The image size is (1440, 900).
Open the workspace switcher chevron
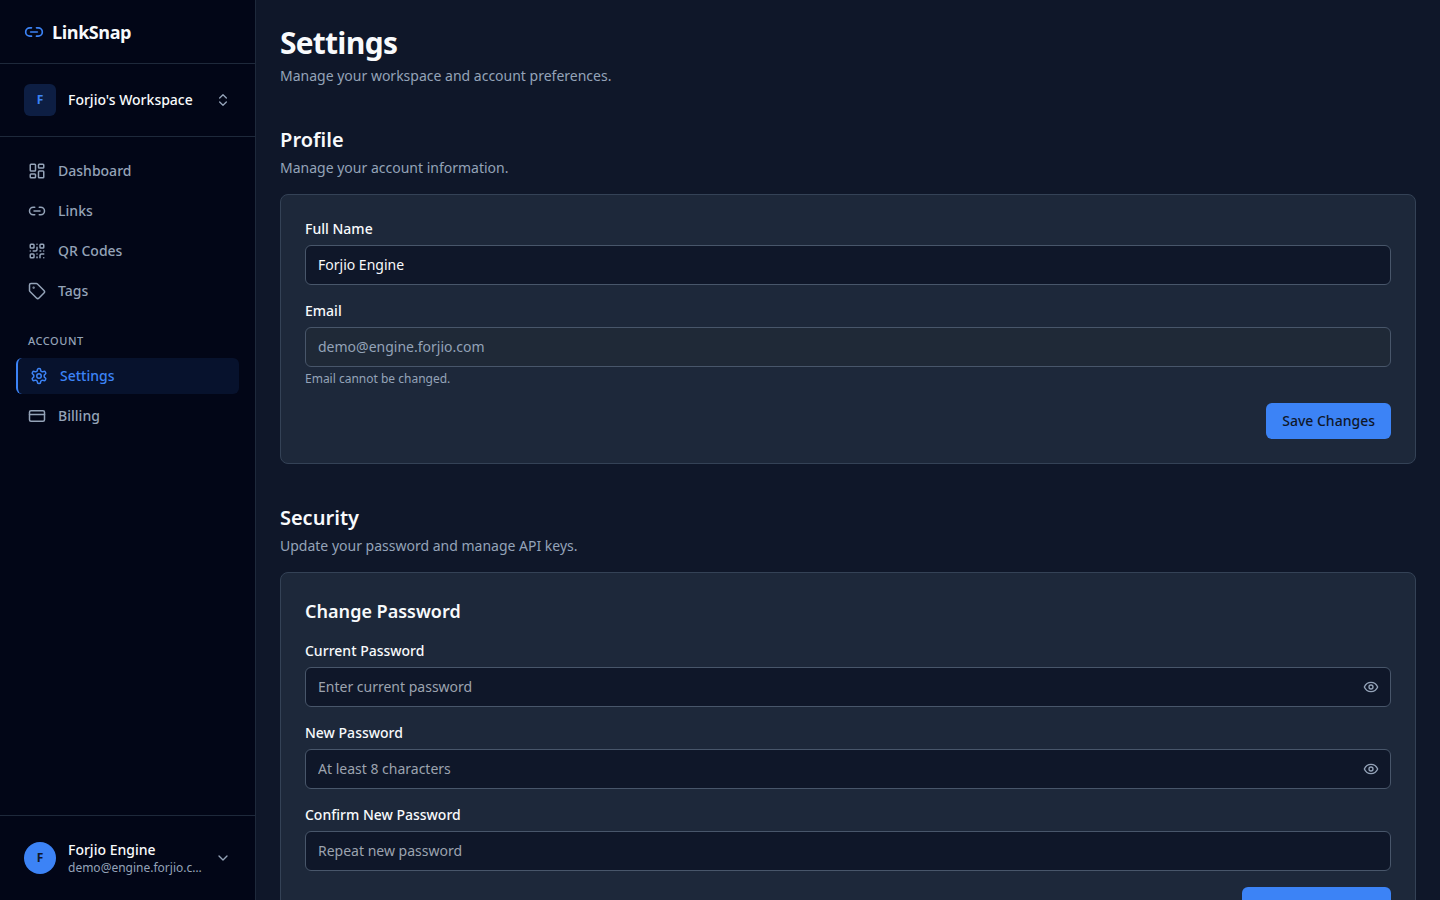tap(222, 99)
